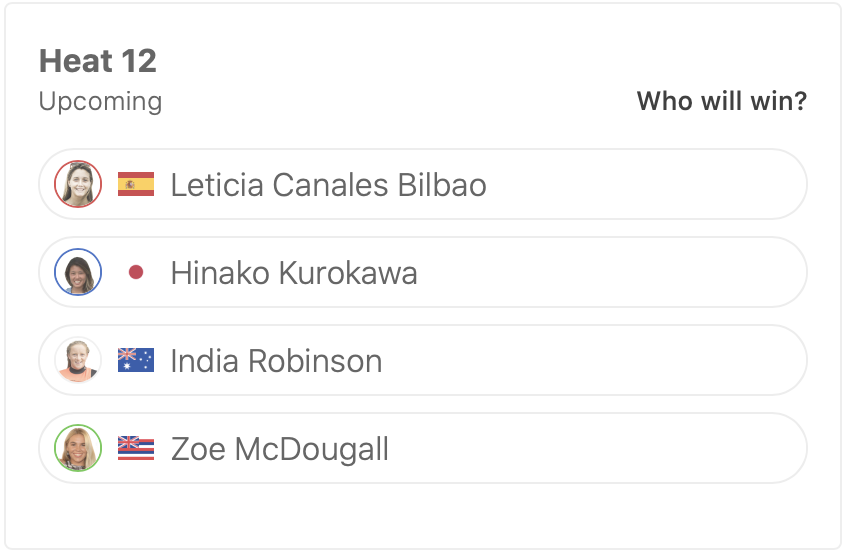The height and width of the screenshot is (558, 848).
Task: Click the Japan flag icon
Action: click(x=136, y=273)
